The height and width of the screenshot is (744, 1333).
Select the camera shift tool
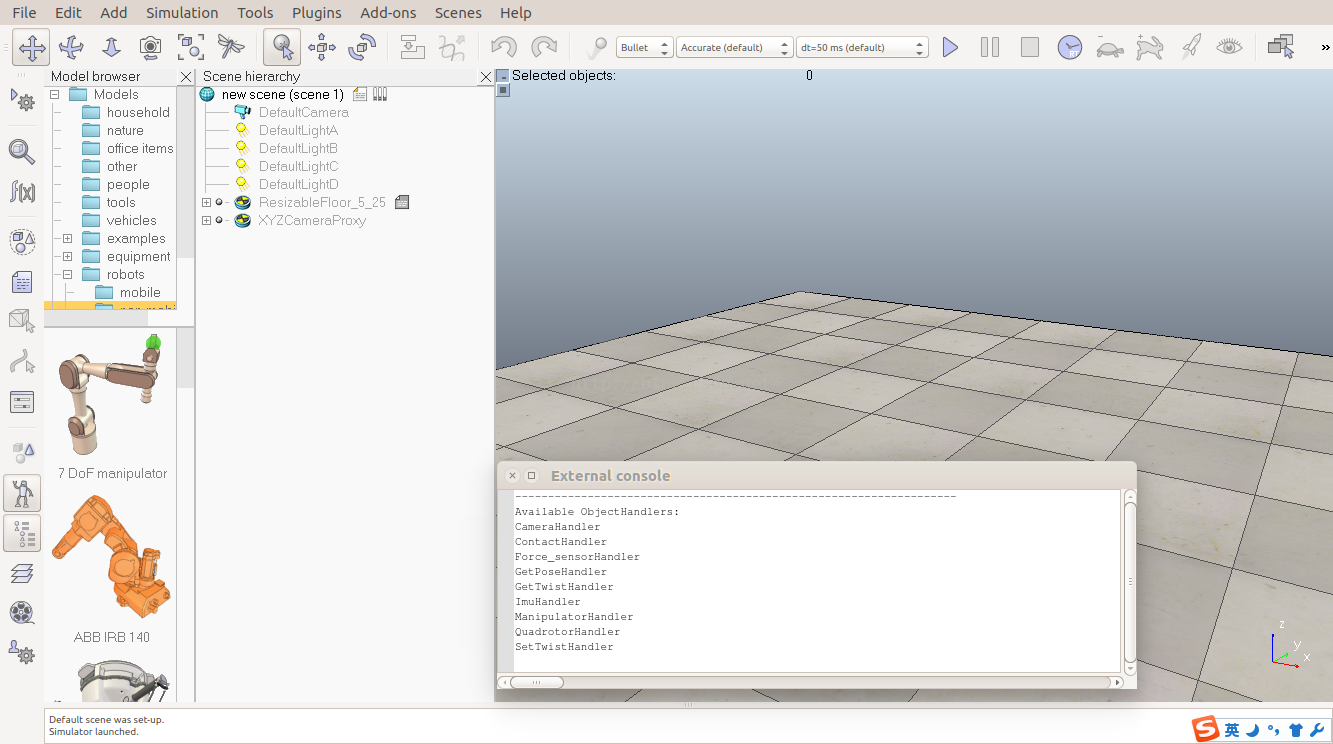tap(111, 47)
